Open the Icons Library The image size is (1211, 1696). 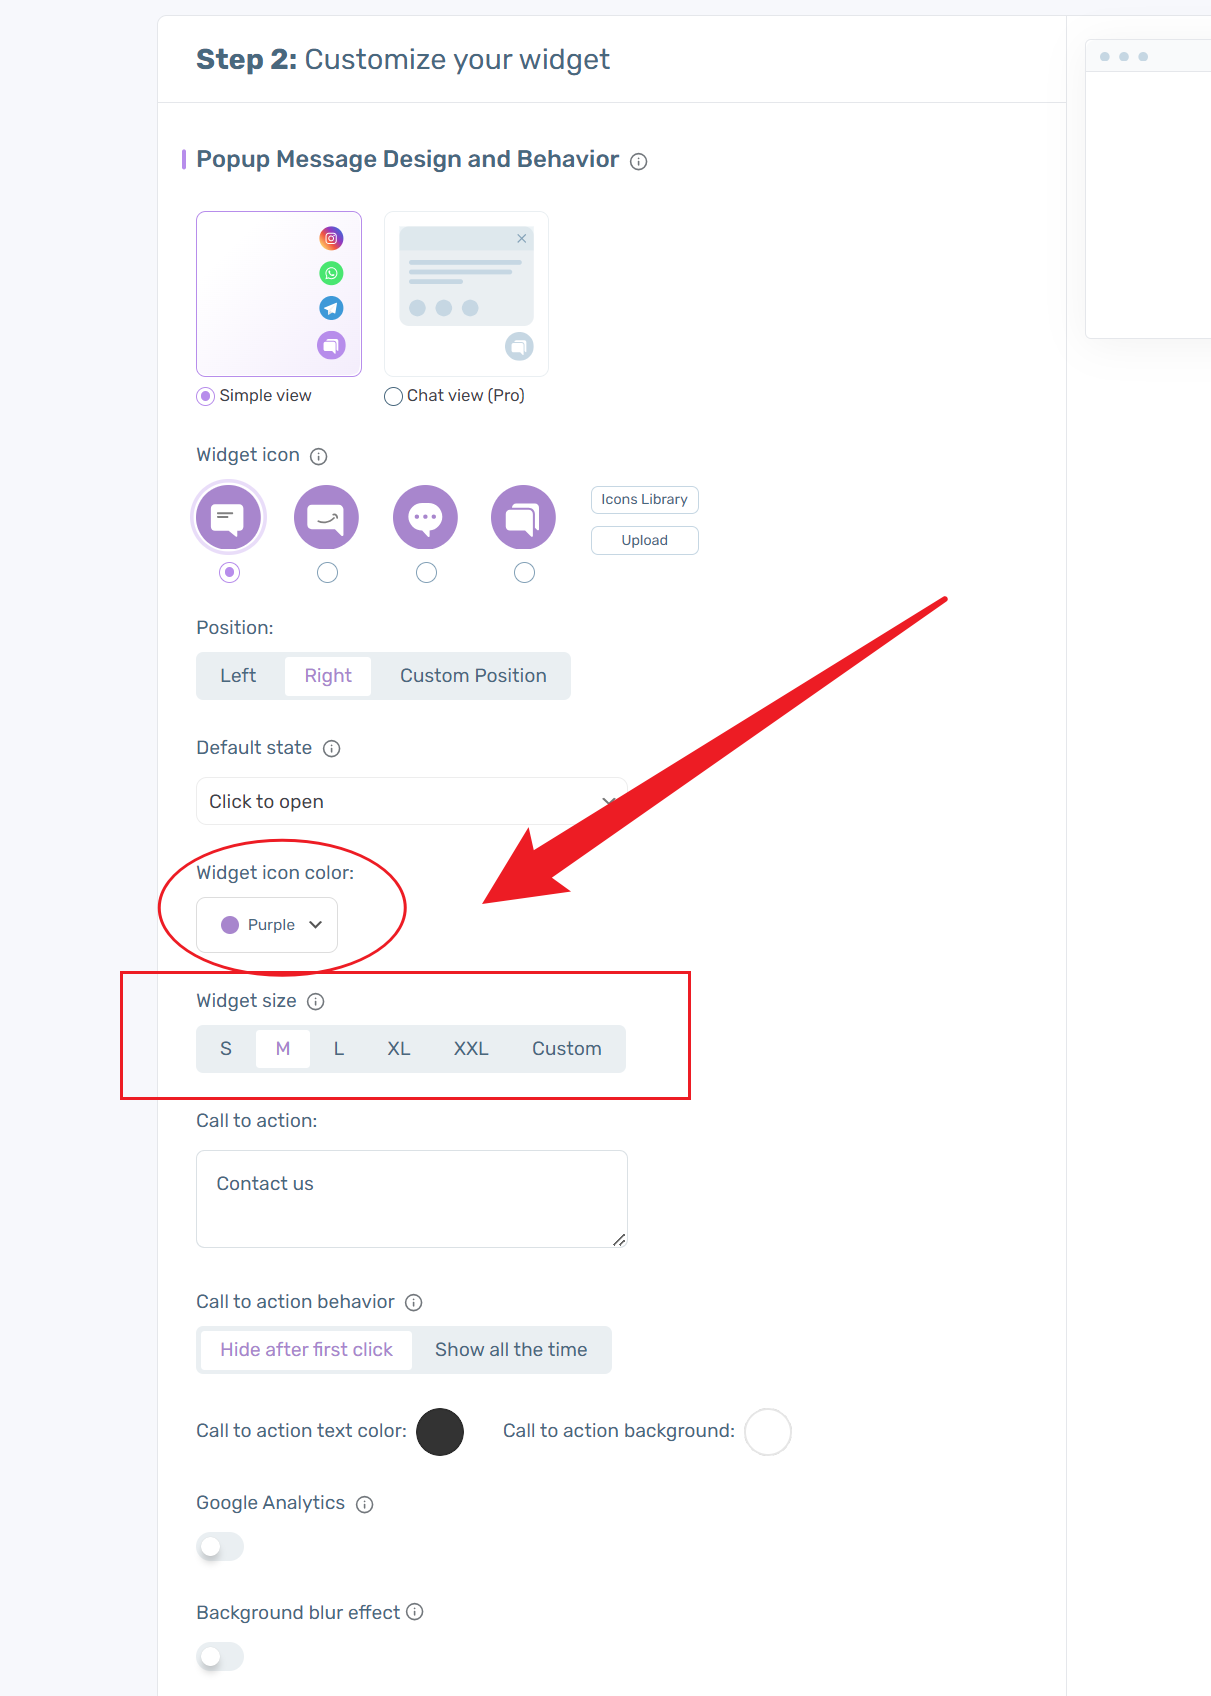644,499
